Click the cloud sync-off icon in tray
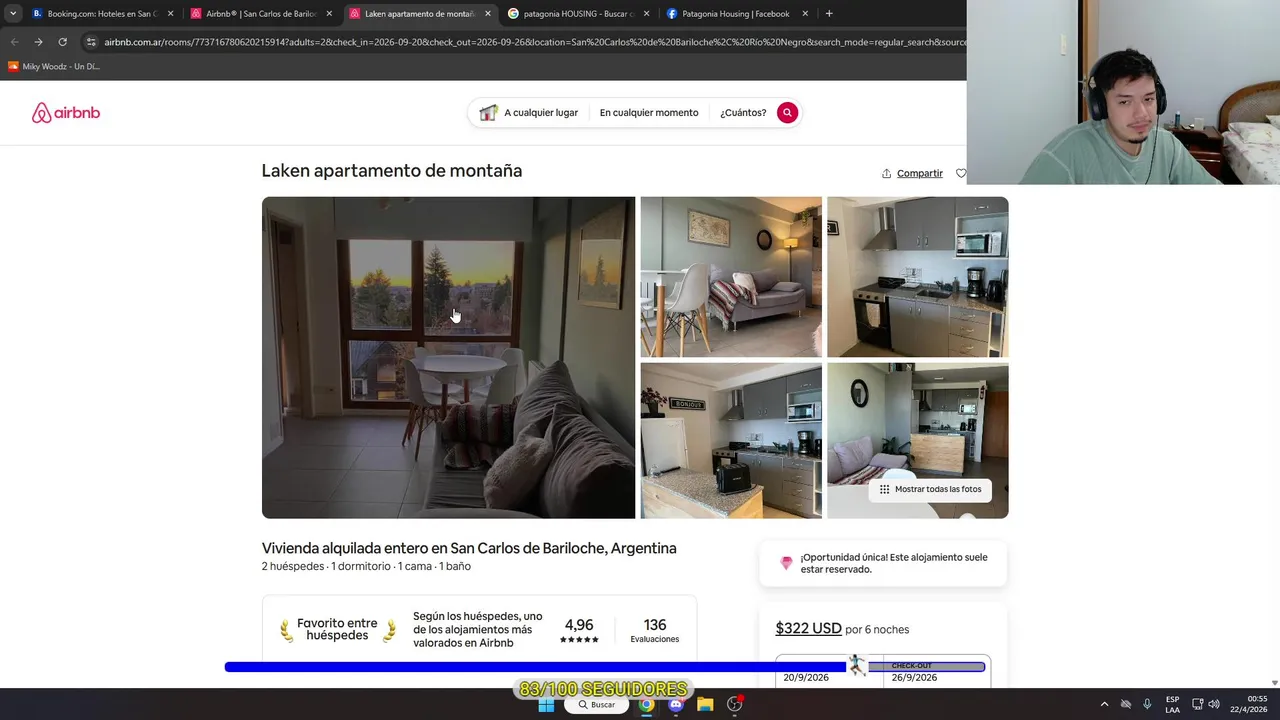The width and height of the screenshot is (1280, 720). click(x=1126, y=704)
